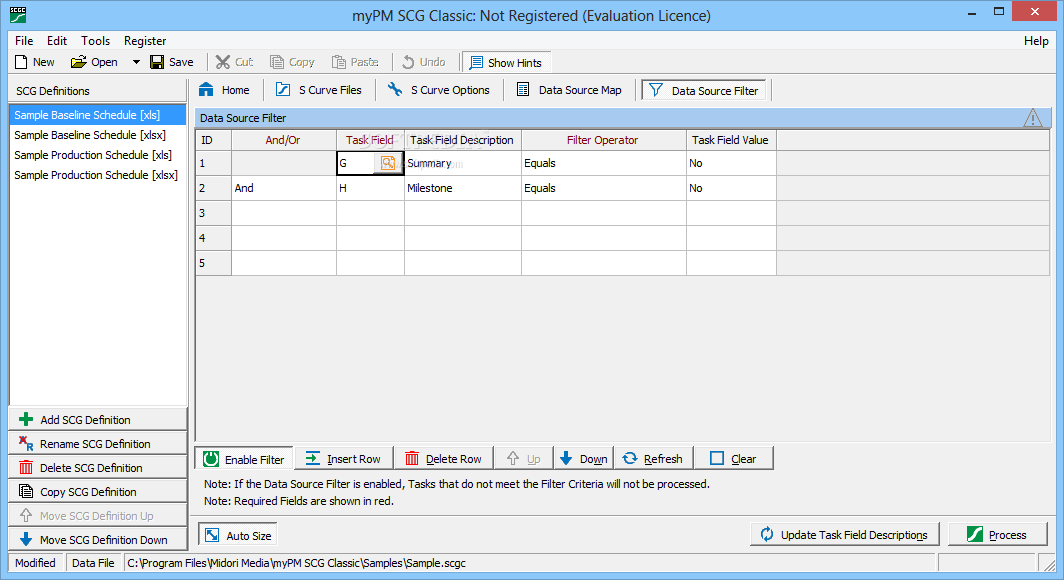Open the Register menu

145,41
